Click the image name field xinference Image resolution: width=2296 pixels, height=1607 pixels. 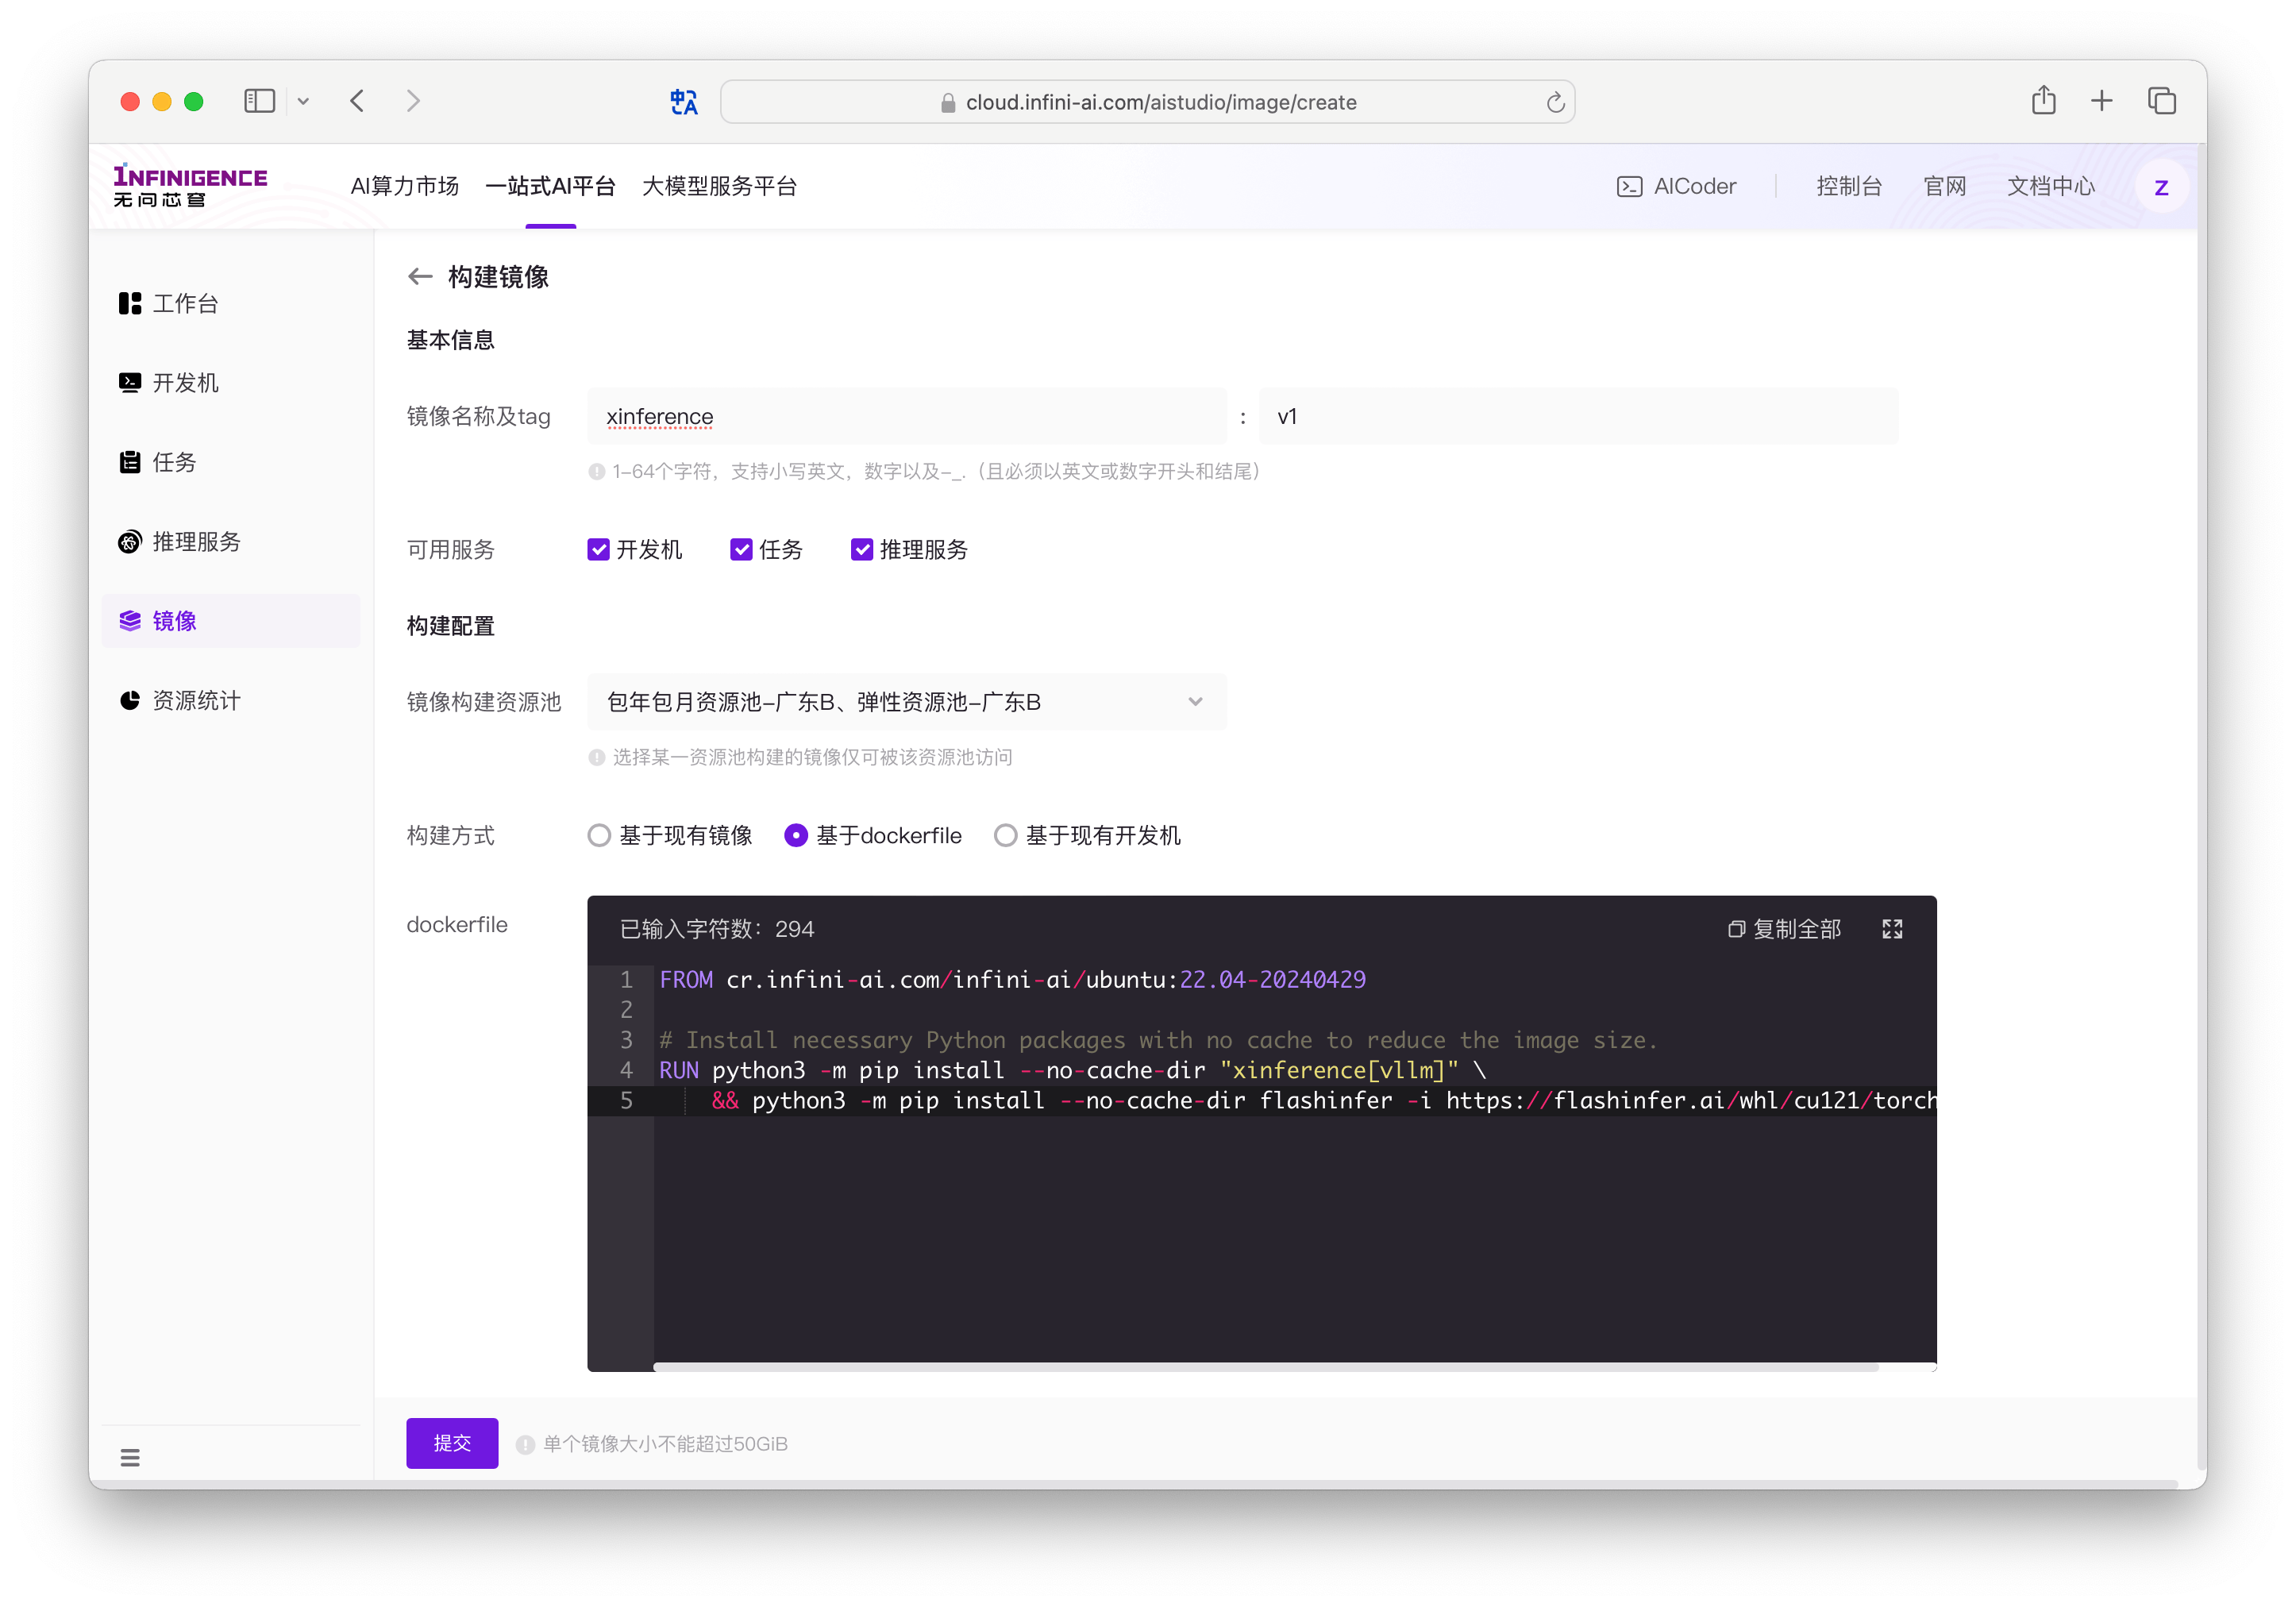[x=906, y=417]
